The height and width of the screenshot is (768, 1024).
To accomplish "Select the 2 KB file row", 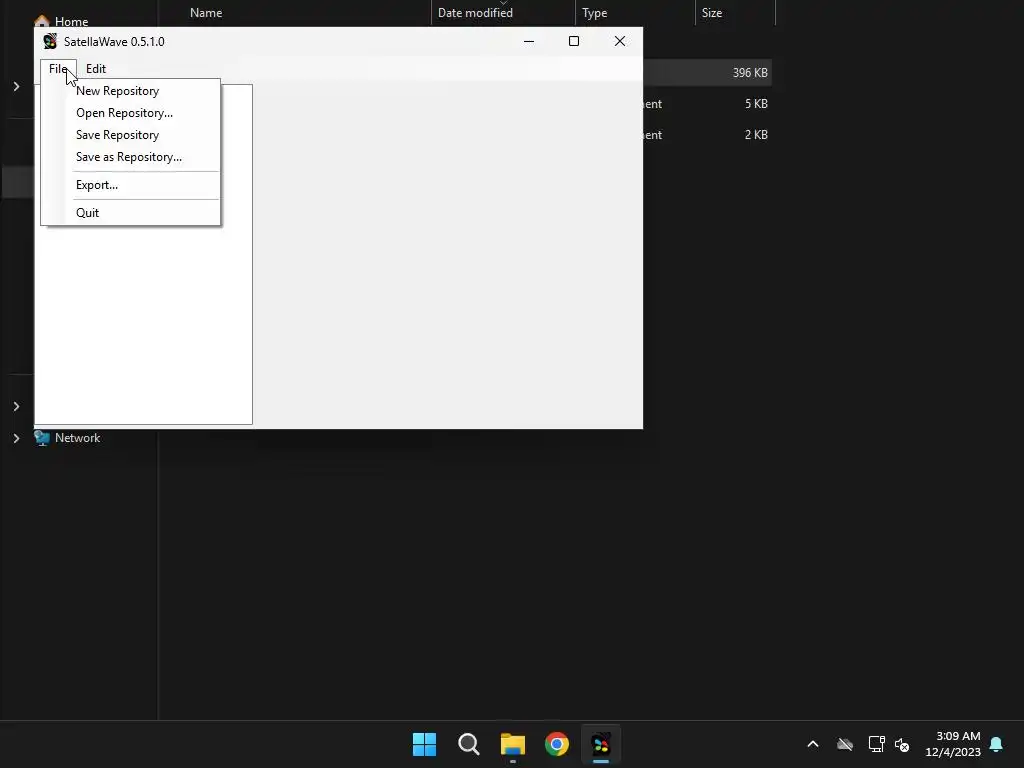I will [707, 135].
